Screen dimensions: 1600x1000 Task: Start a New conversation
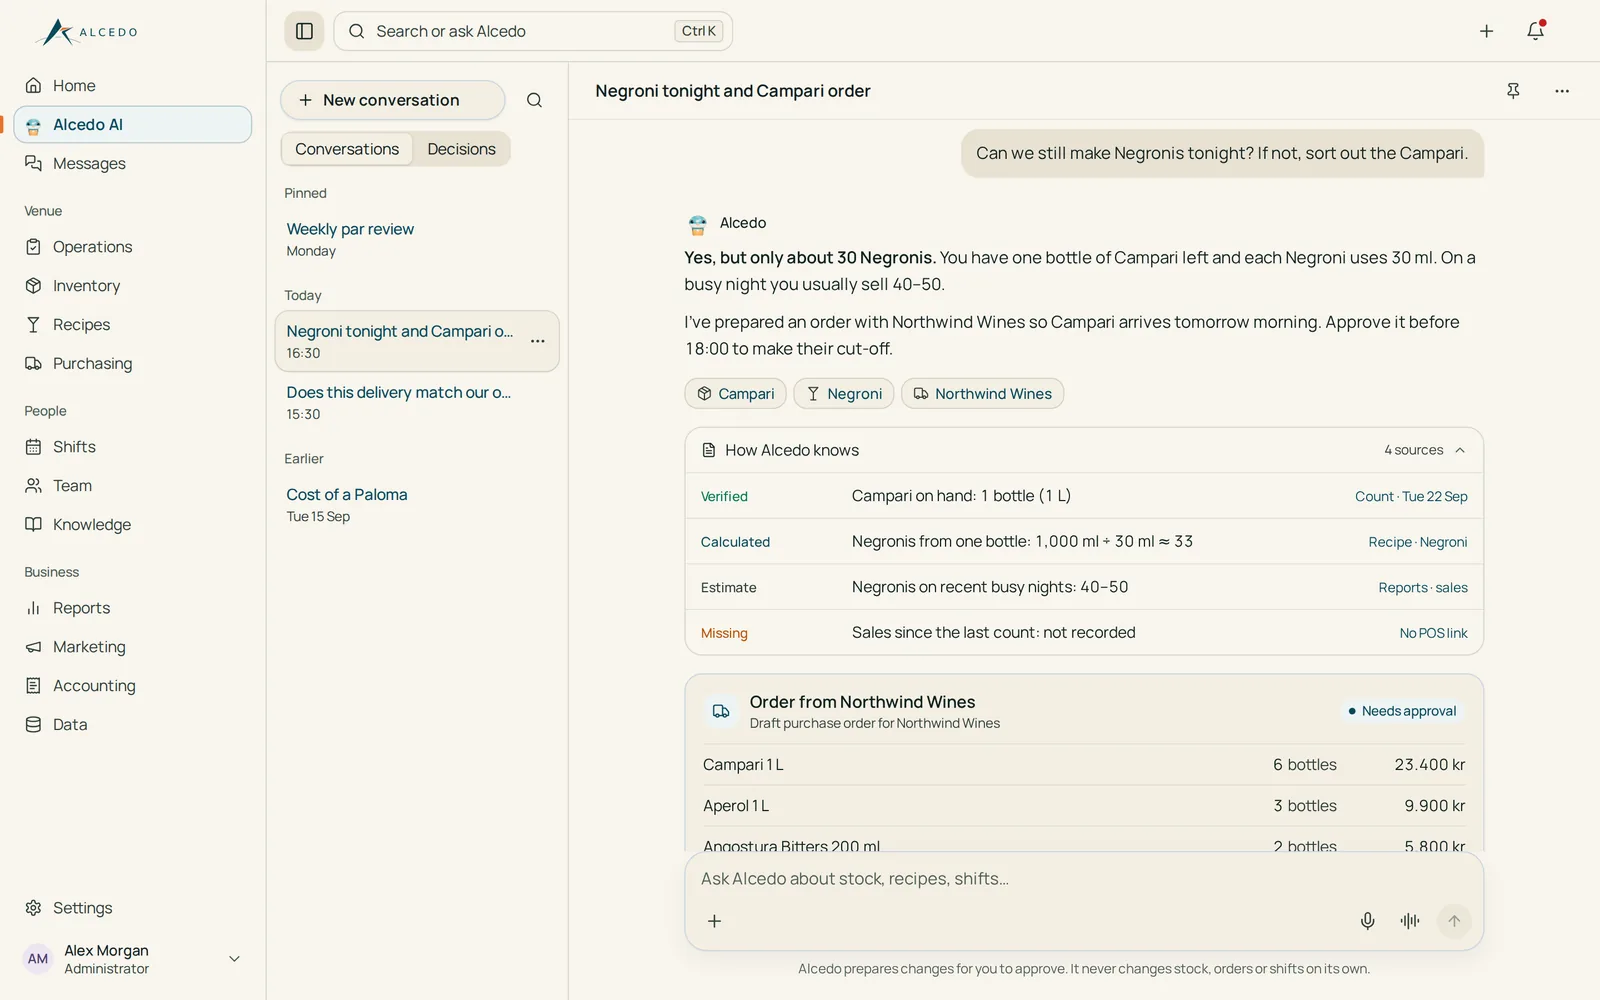coord(392,100)
